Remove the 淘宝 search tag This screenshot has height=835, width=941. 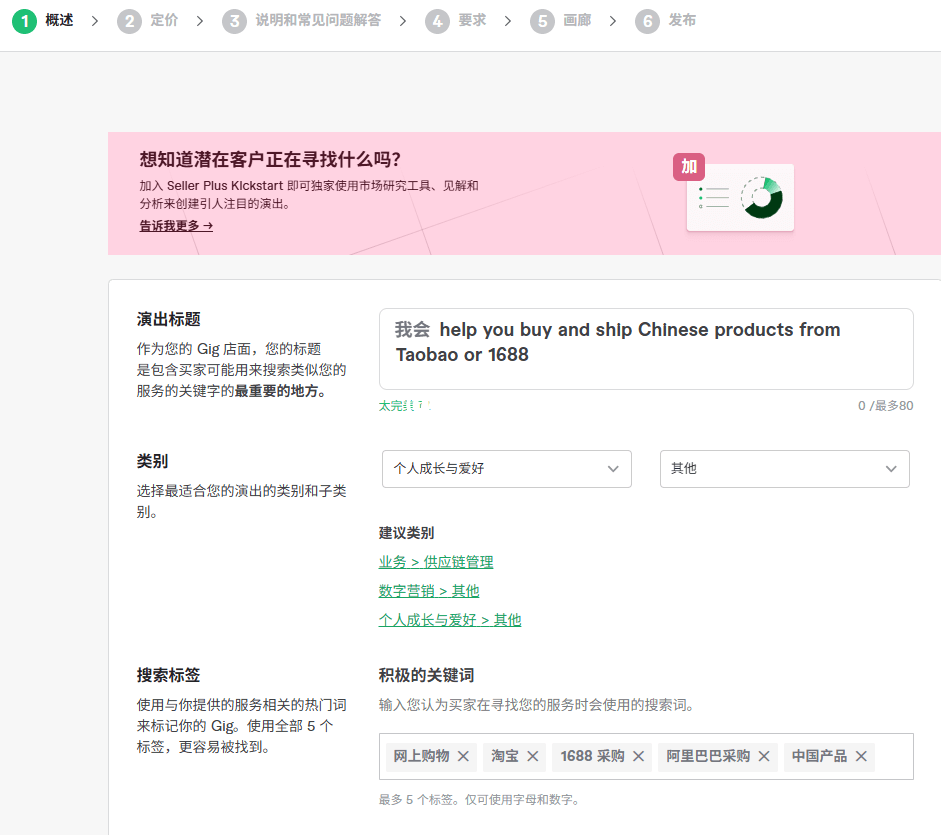pos(532,757)
